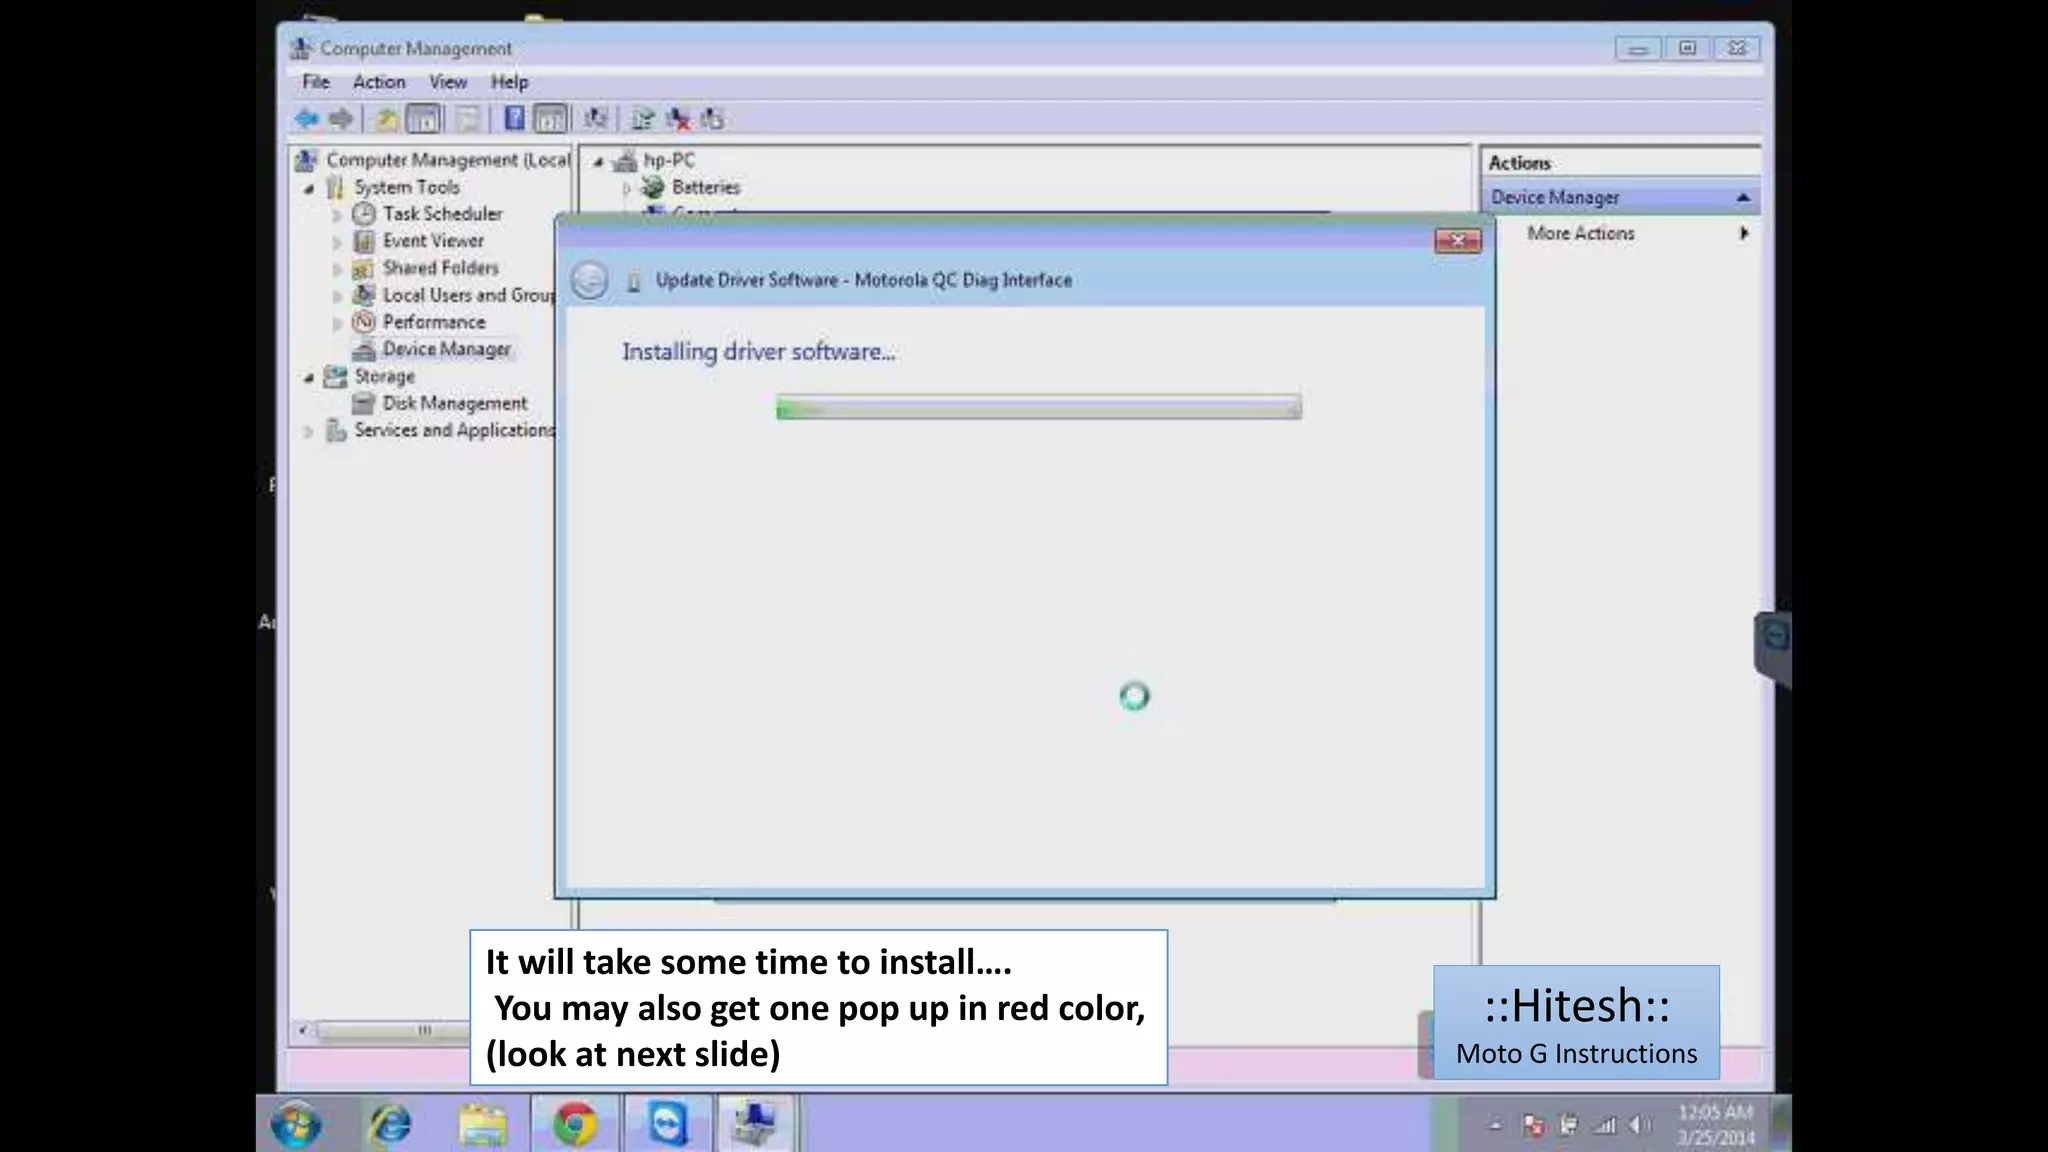This screenshot has height=1152, width=2048.
Task: Open the Action menu
Action: coord(378,82)
